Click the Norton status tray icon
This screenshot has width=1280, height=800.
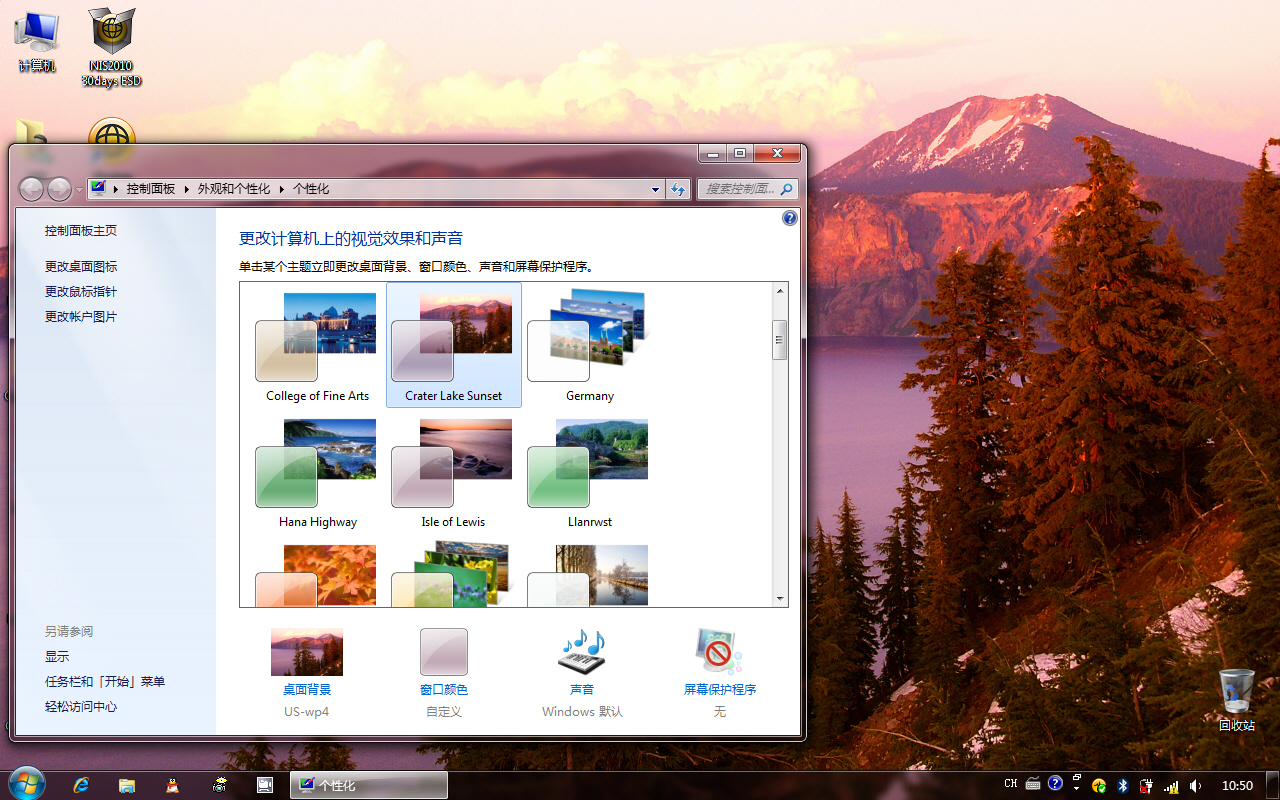[1100, 786]
